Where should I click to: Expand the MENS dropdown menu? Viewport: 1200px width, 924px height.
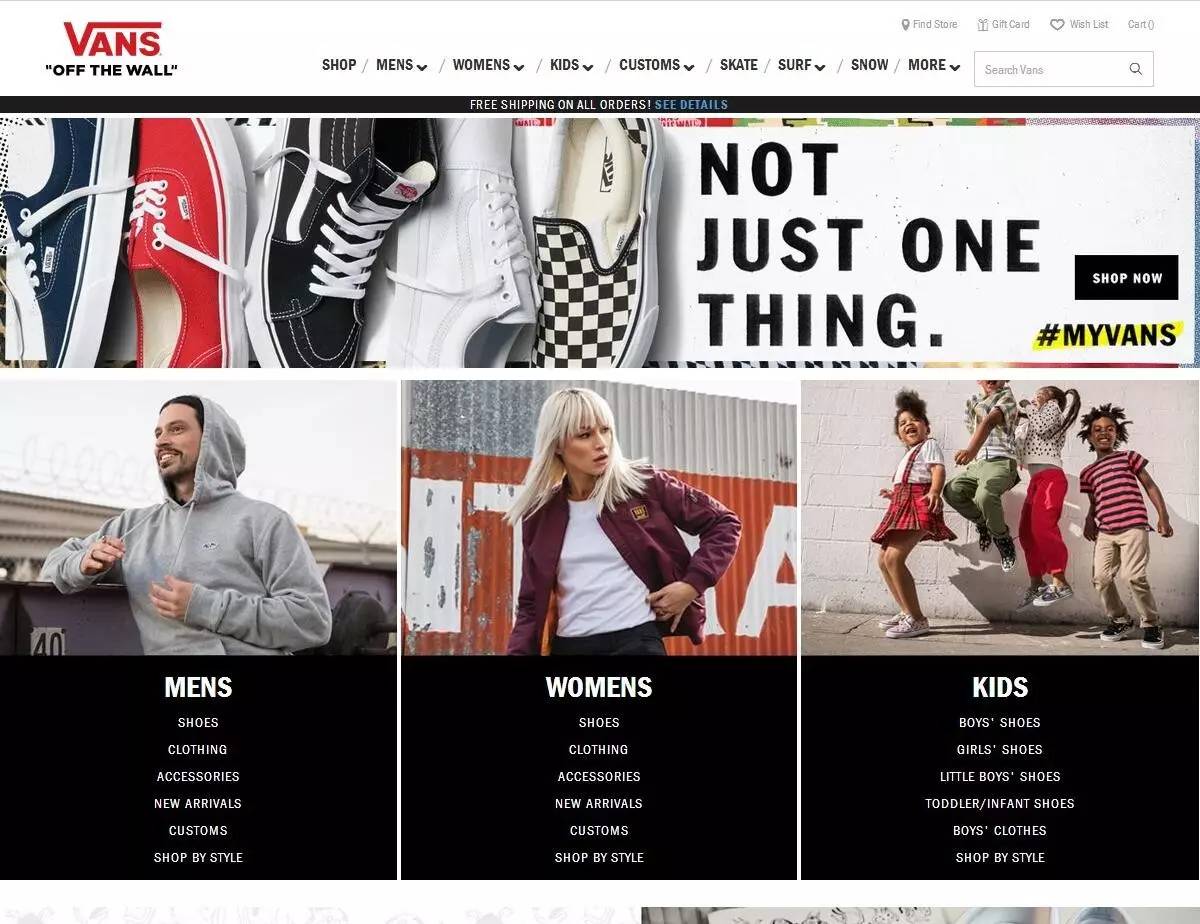(401, 65)
